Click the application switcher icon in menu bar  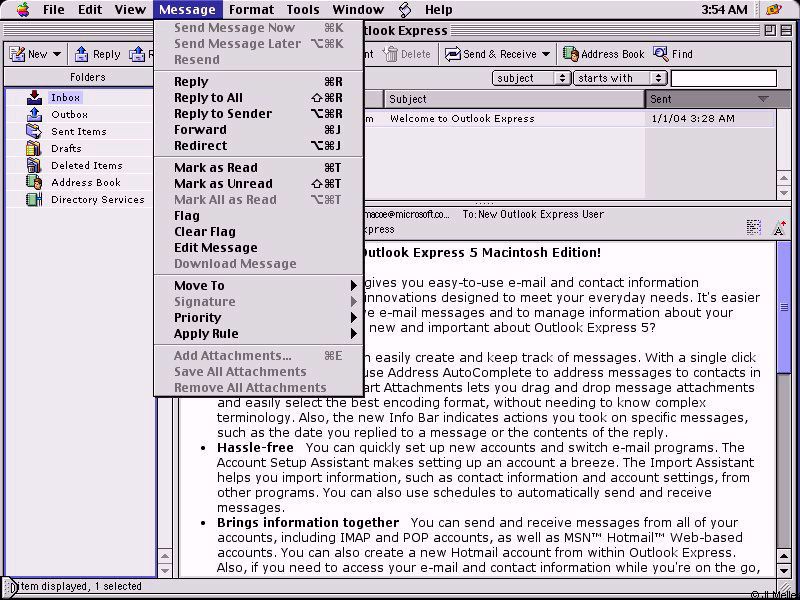tap(774, 9)
